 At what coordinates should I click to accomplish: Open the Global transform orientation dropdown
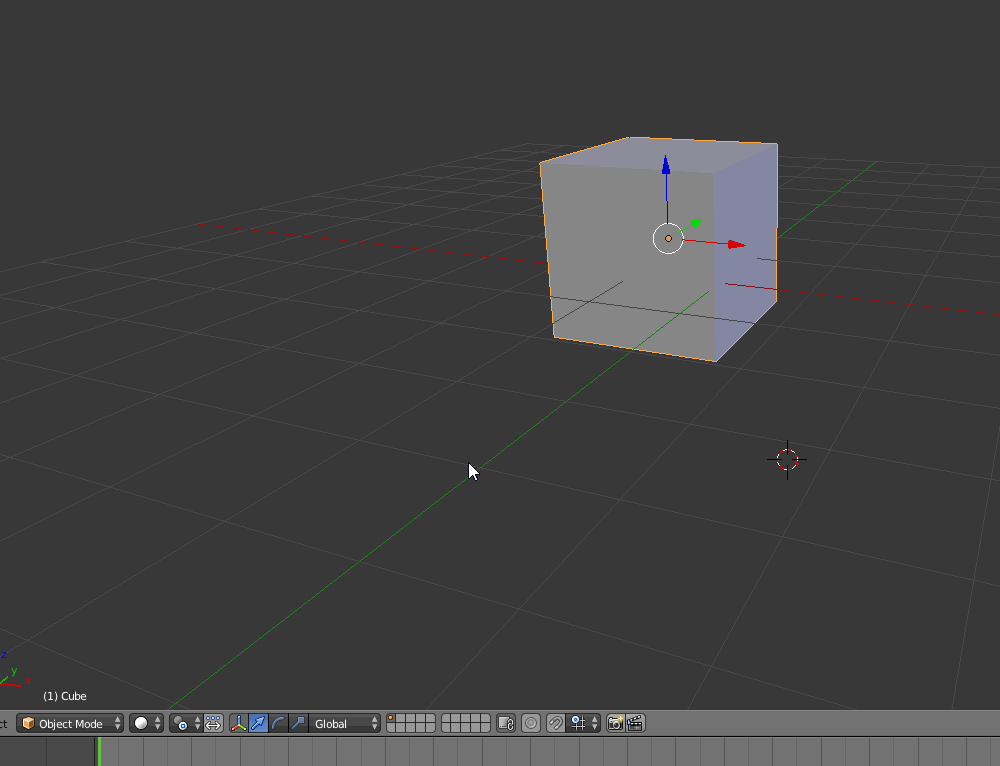[345, 723]
